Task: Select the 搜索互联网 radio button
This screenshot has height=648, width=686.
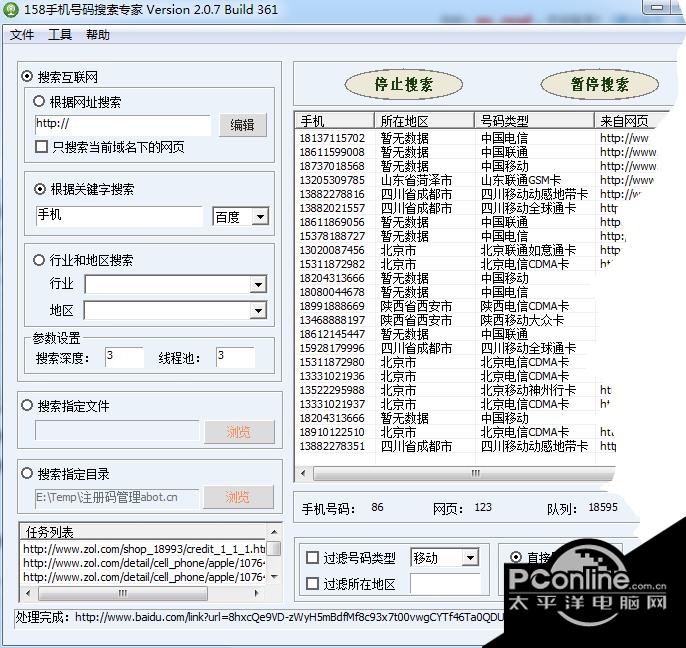Action: (27, 77)
